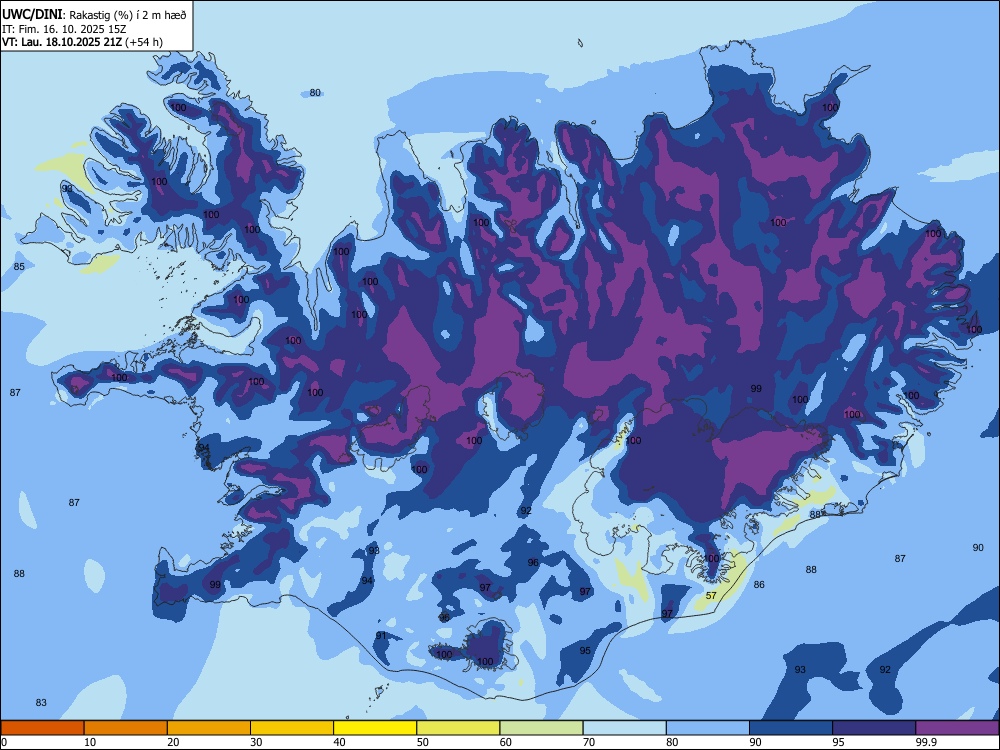Click the 30–40 golden yellow legend swatch
The height and width of the screenshot is (750, 1000).
[292, 728]
